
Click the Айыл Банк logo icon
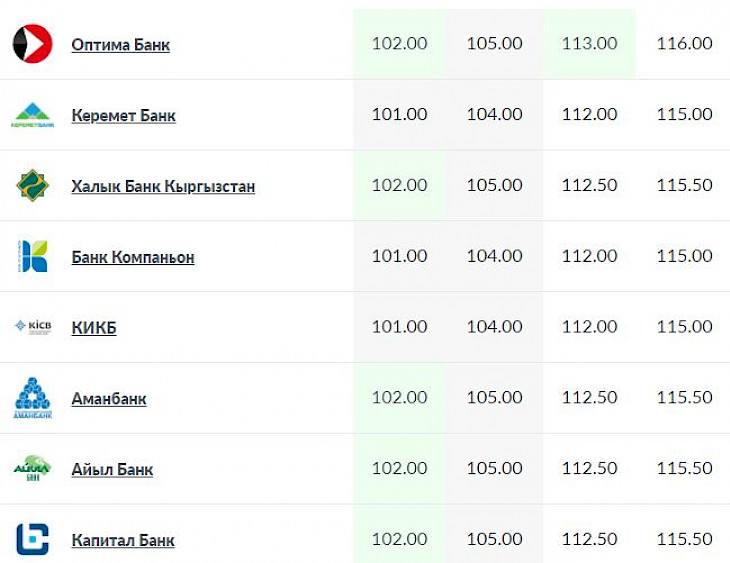click(x=32, y=469)
